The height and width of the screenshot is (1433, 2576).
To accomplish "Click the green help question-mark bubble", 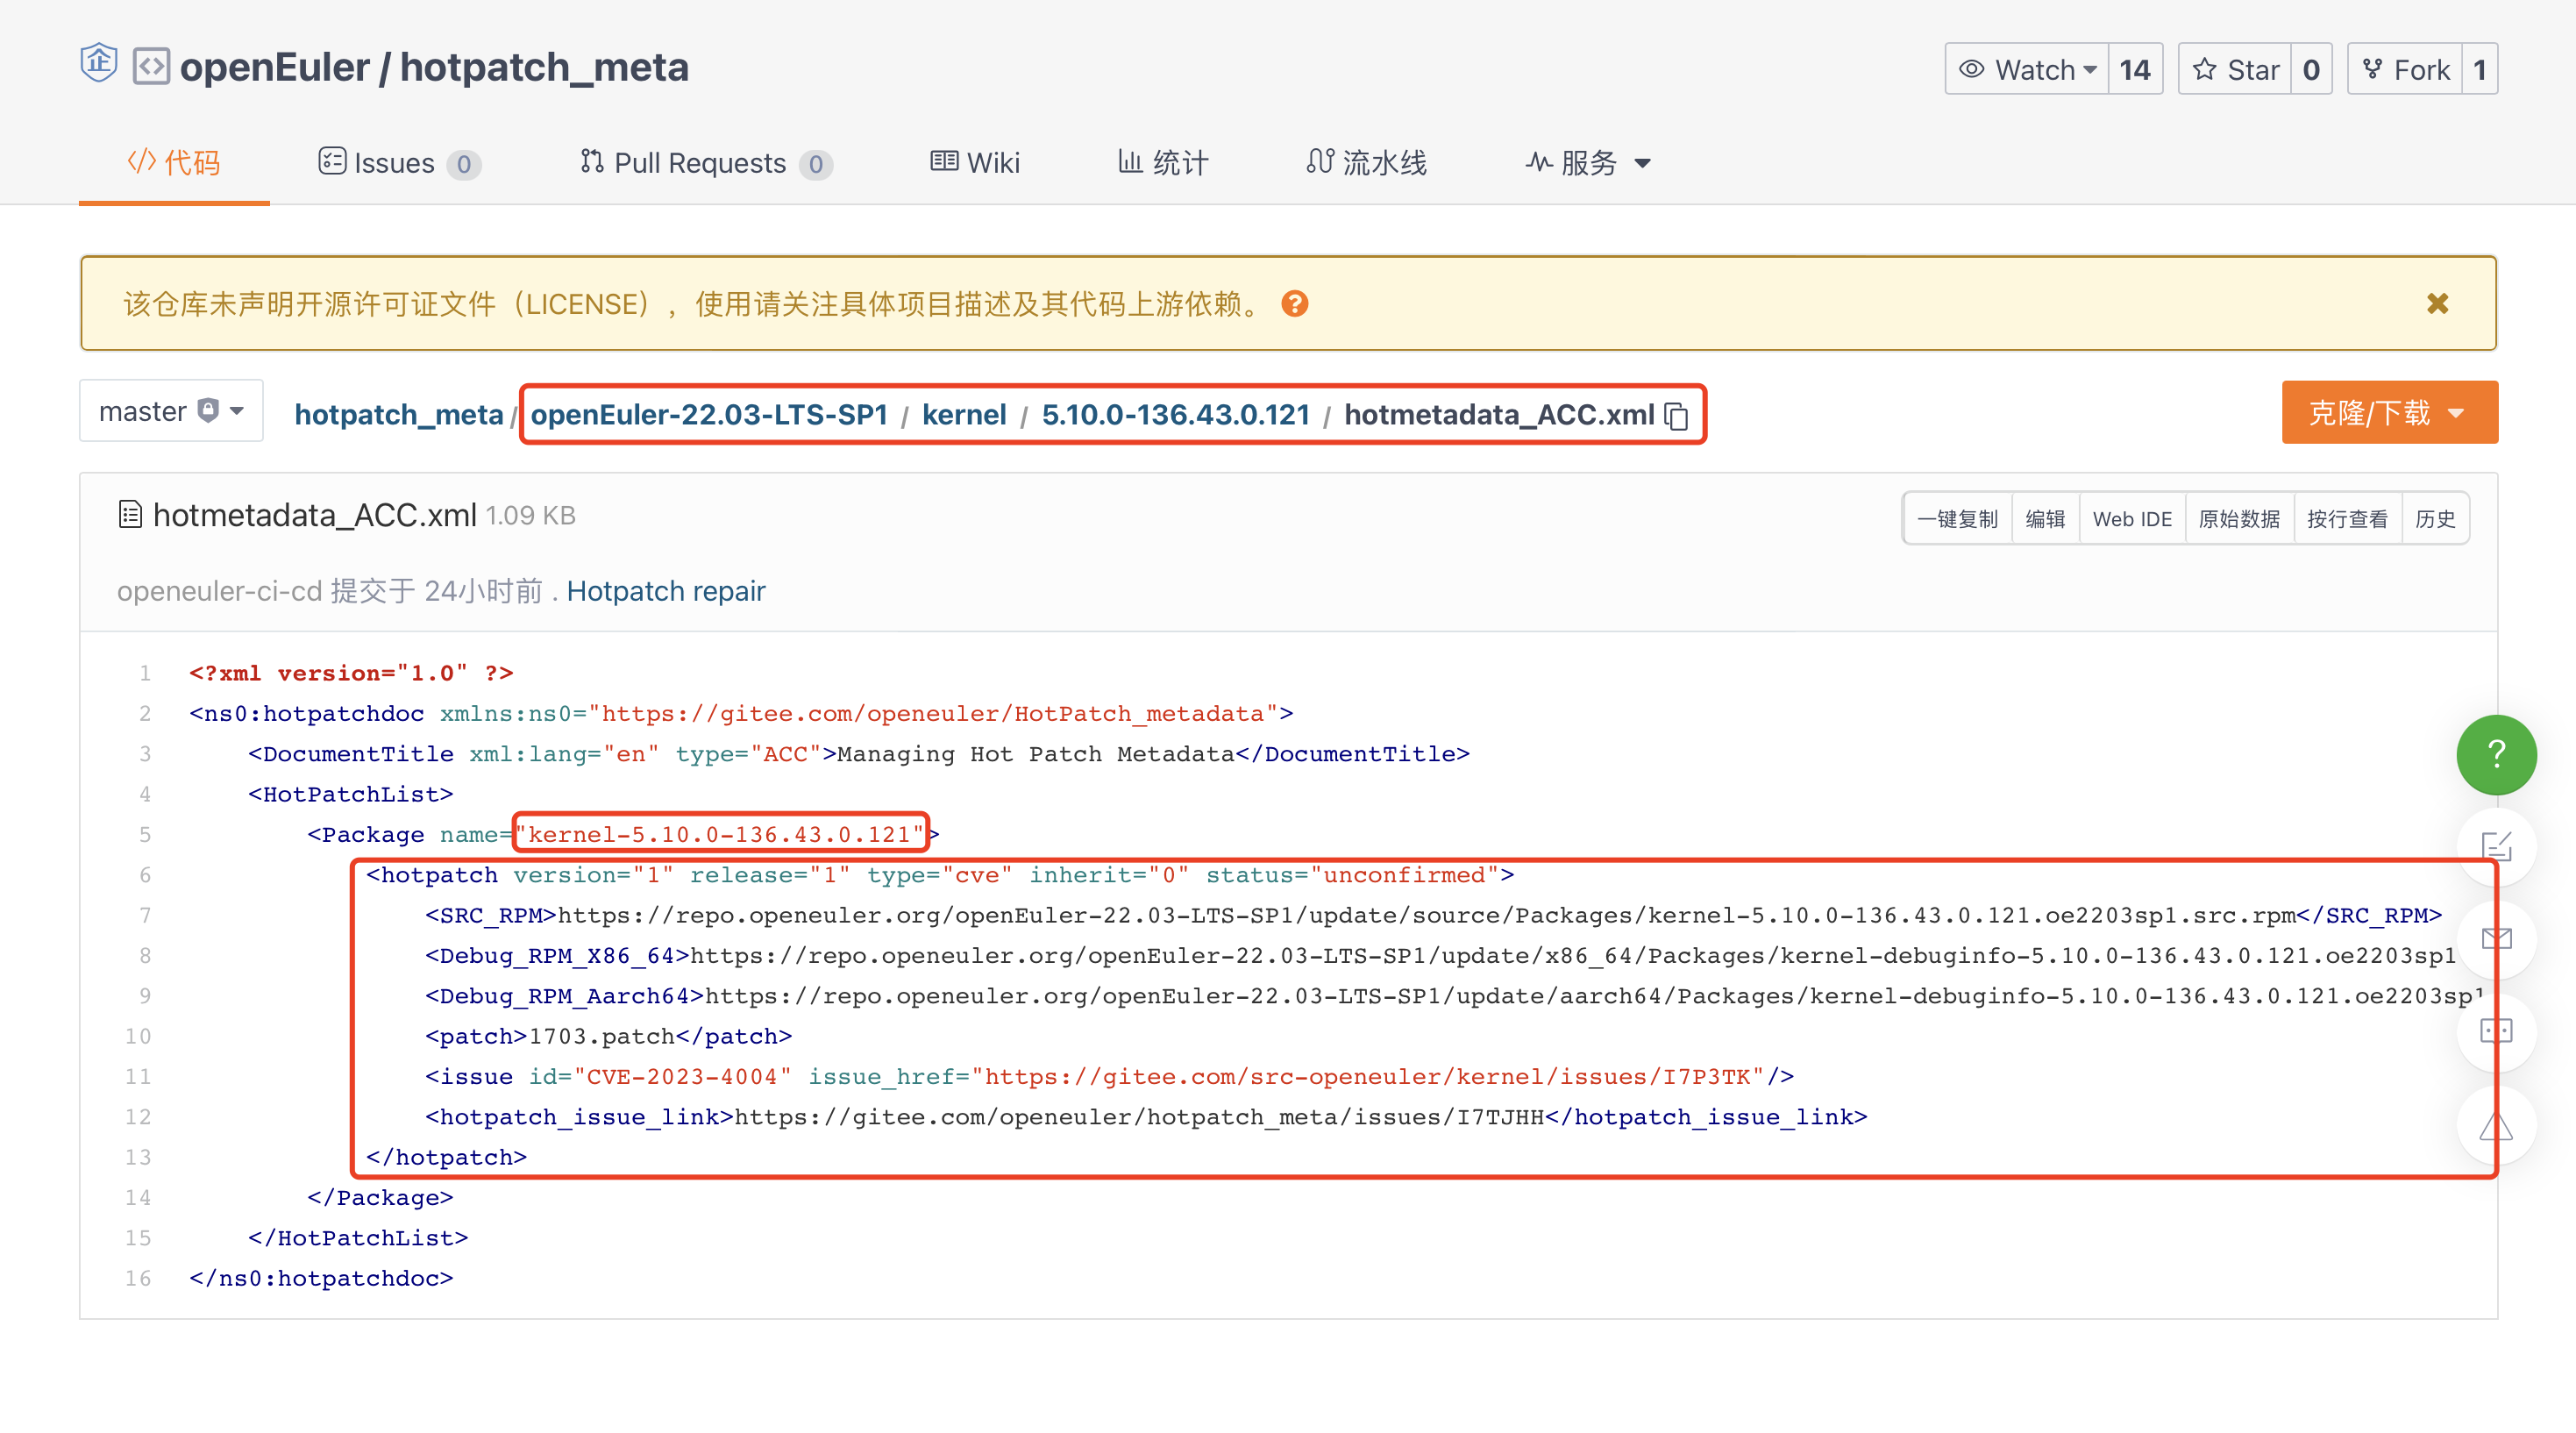I will tap(2496, 754).
